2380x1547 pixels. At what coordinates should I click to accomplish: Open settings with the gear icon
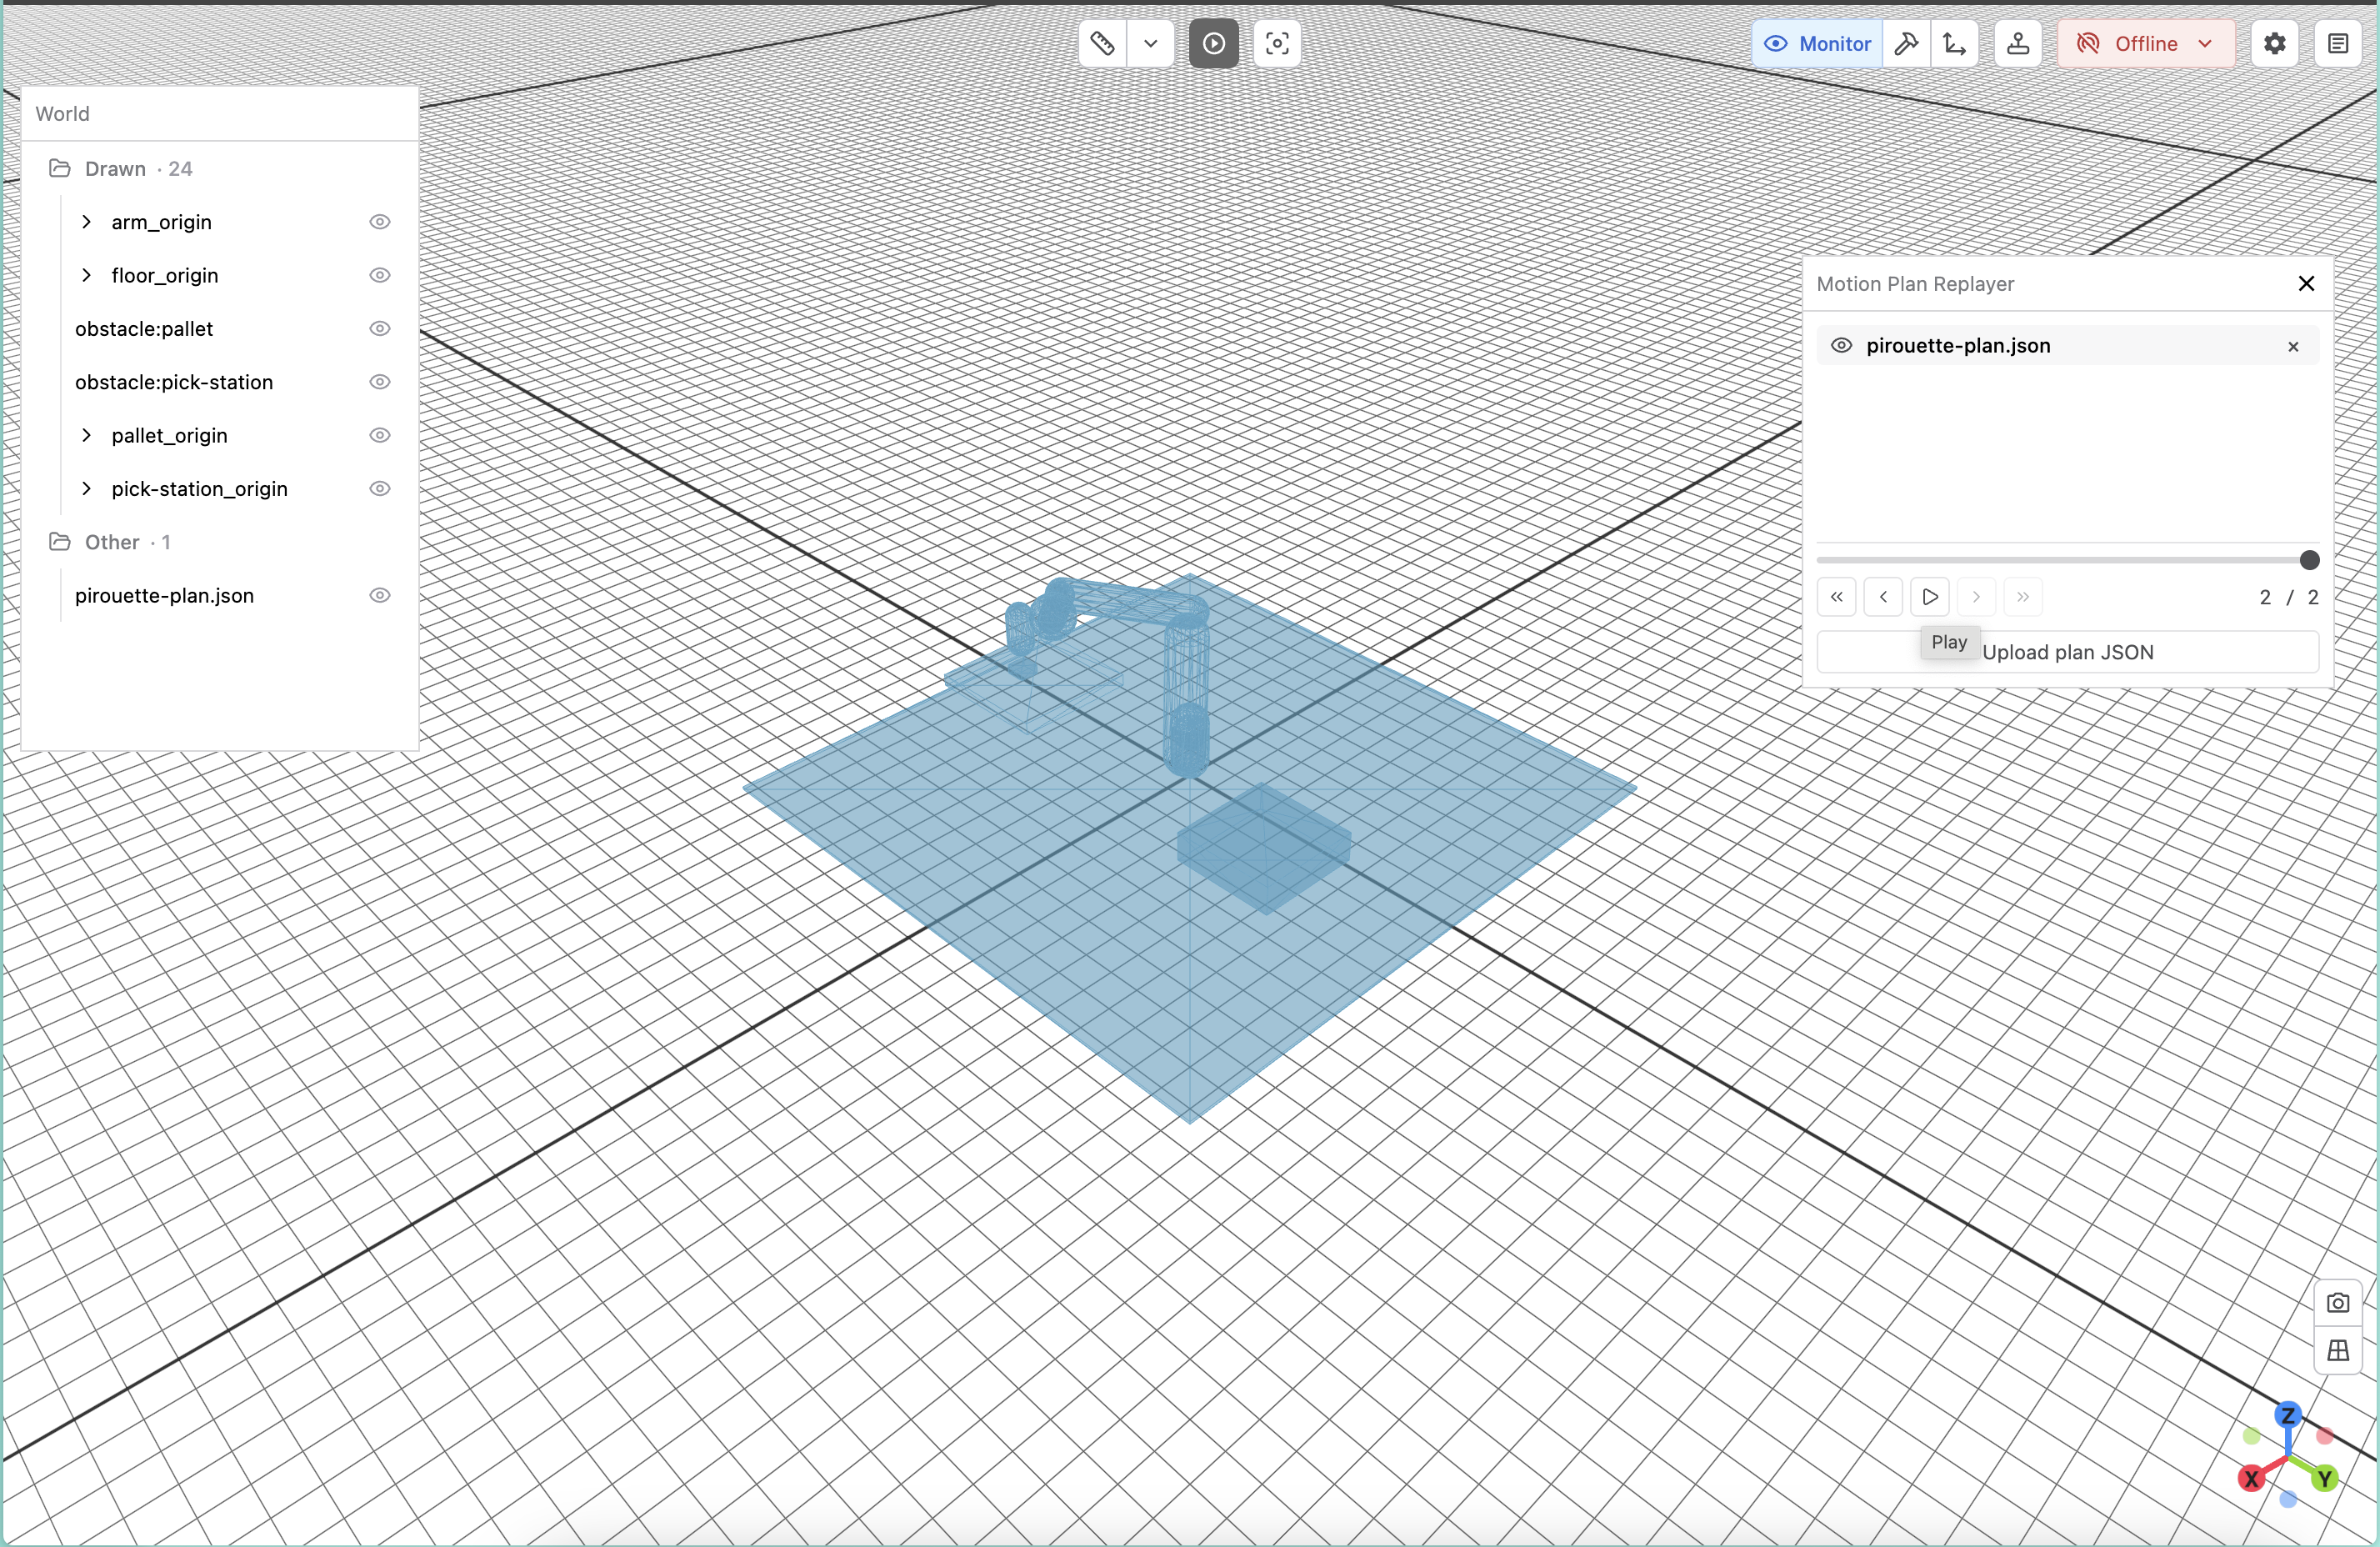[2275, 44]
